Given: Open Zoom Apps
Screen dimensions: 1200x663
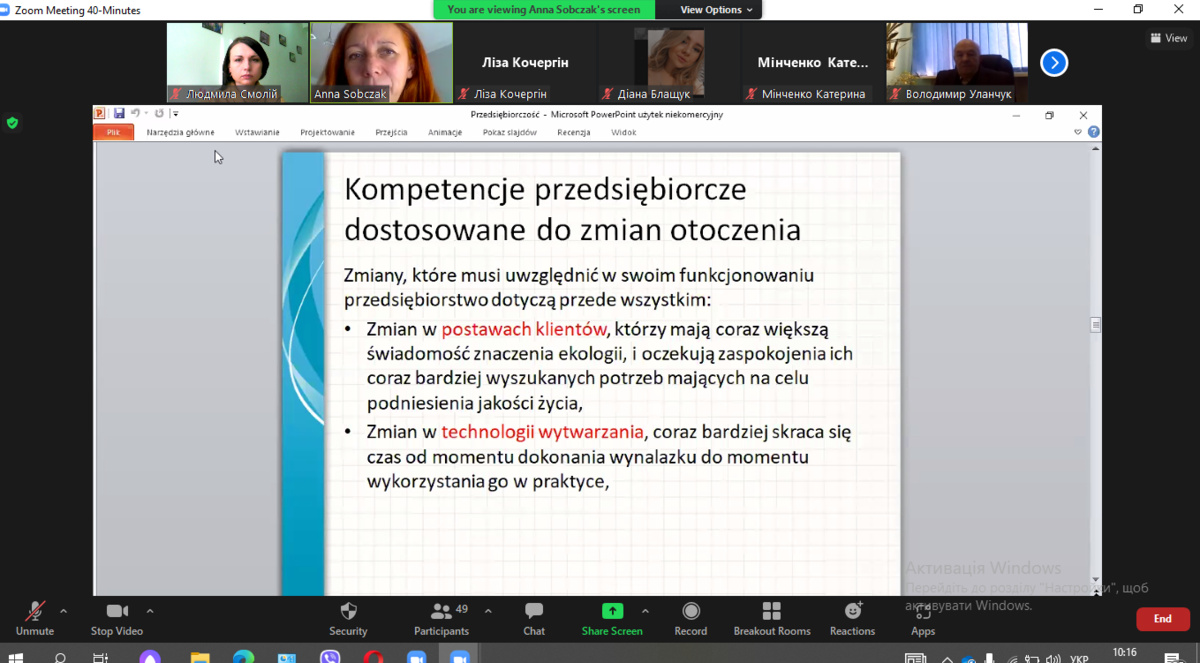Looking at the screenshot, I should tap(923, 619).
